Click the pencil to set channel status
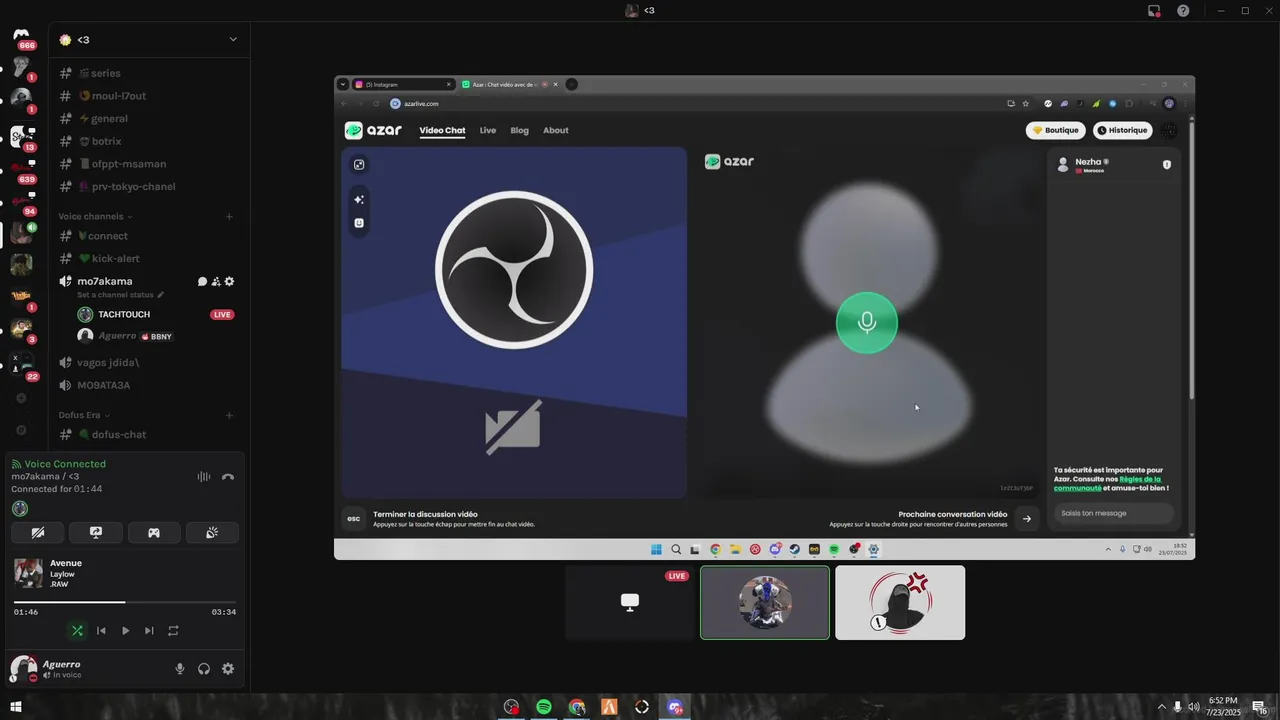The width and height of the screenshot is (1280, 720). (x=160, y=295)
